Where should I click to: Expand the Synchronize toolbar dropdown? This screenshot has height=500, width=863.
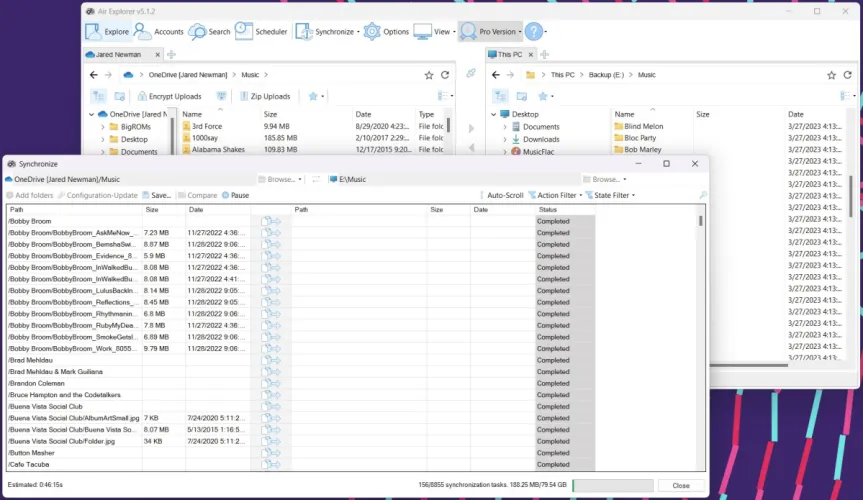click(x=358, y=32)
